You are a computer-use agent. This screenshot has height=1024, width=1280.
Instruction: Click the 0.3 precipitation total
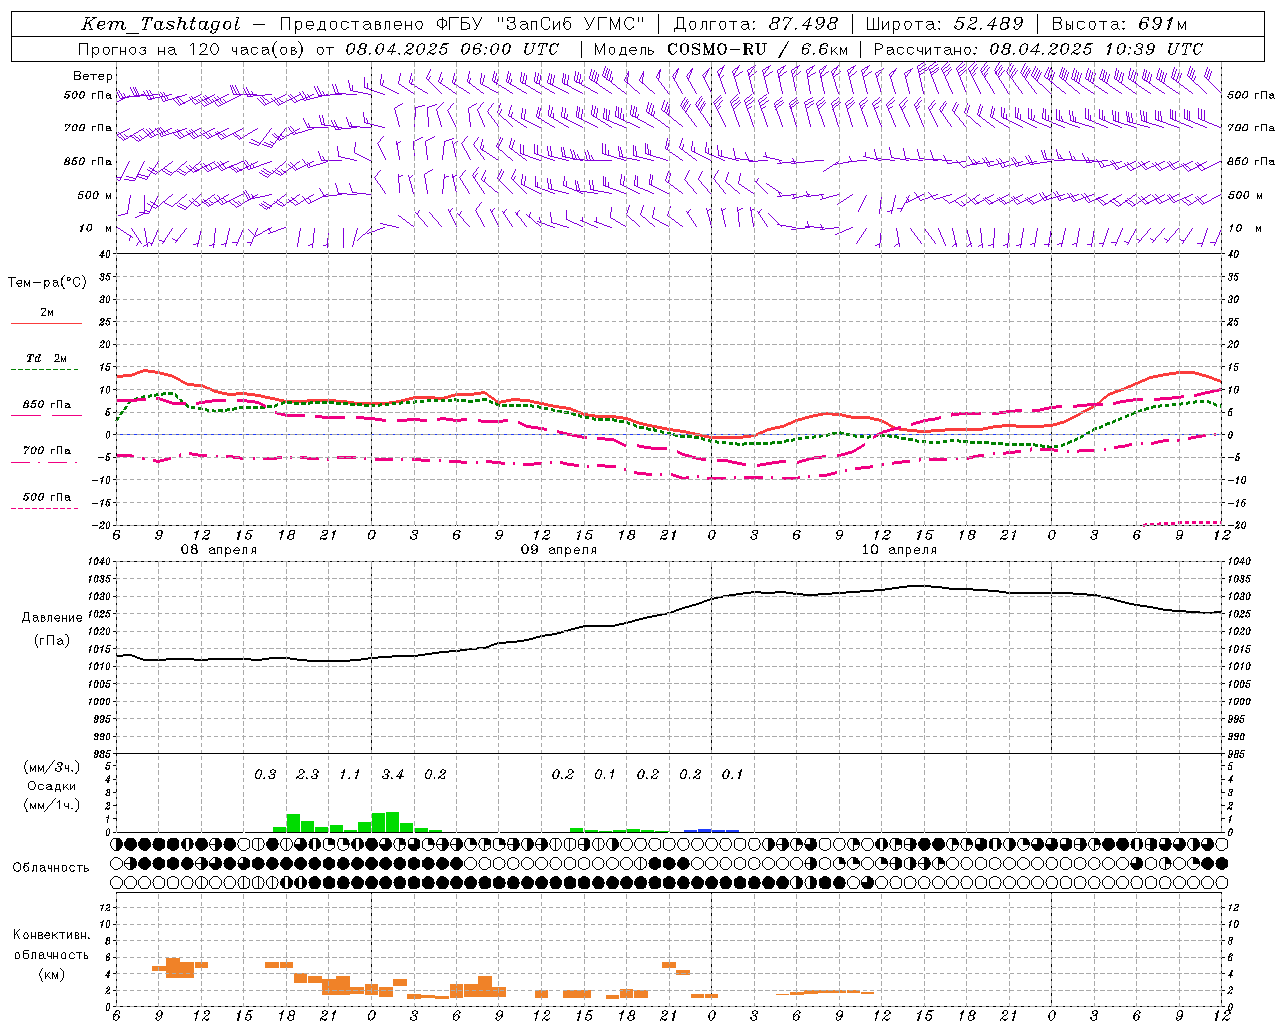265,775
